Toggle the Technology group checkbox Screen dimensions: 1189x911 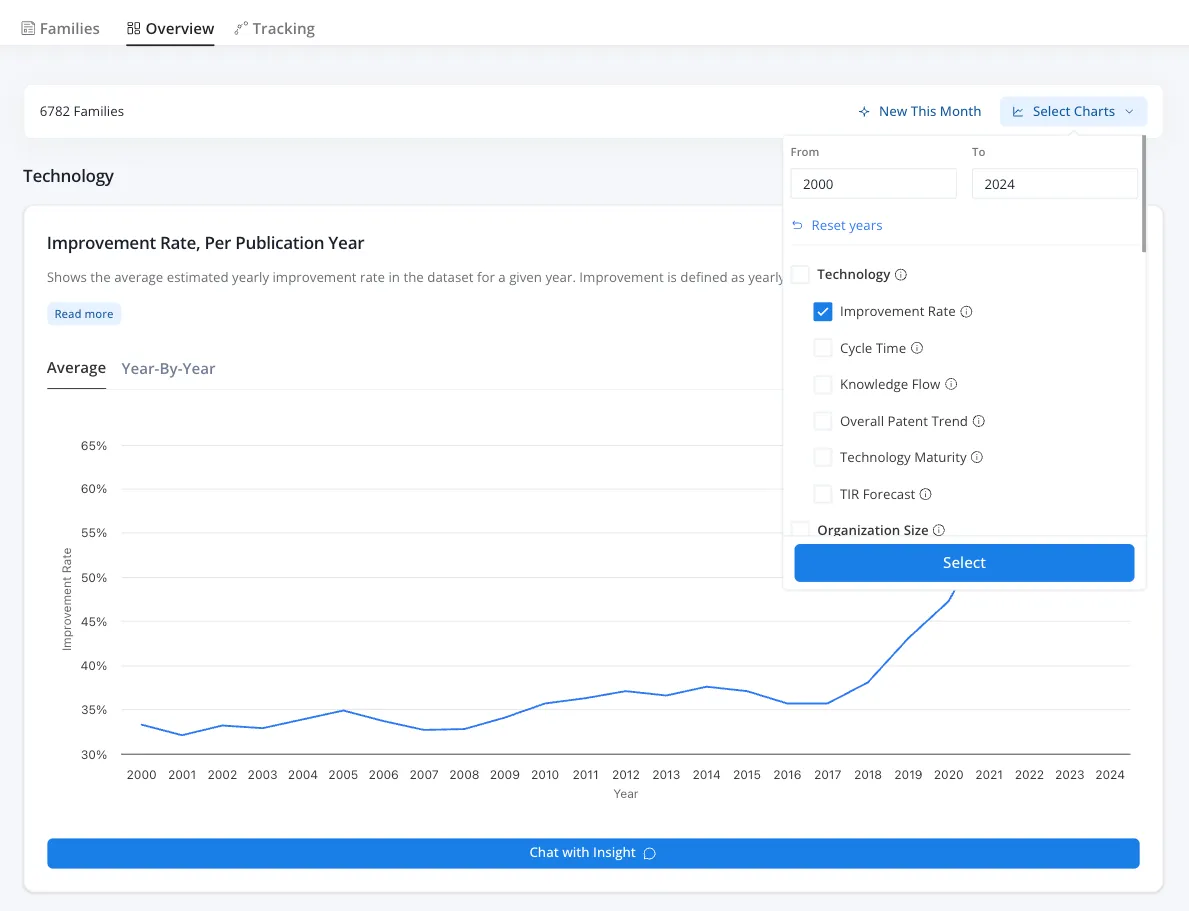(800, 275)
